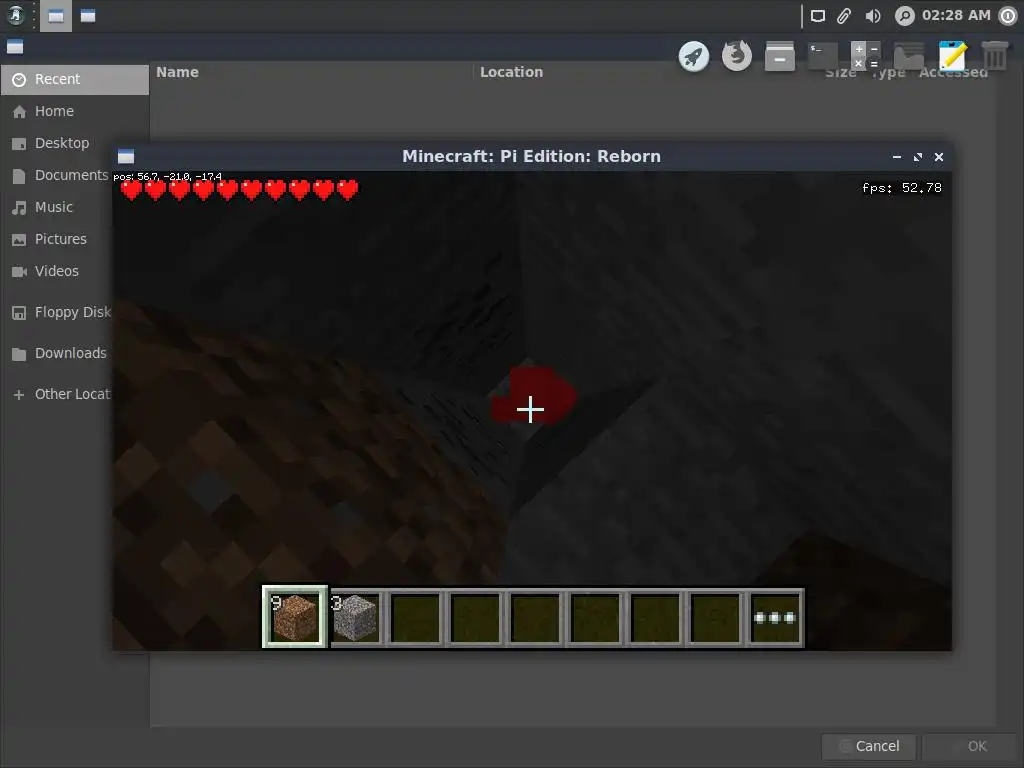Viewport: 1024px width, 768px height.
Task: Open the system application menu logo
Action: pos(16,16)
